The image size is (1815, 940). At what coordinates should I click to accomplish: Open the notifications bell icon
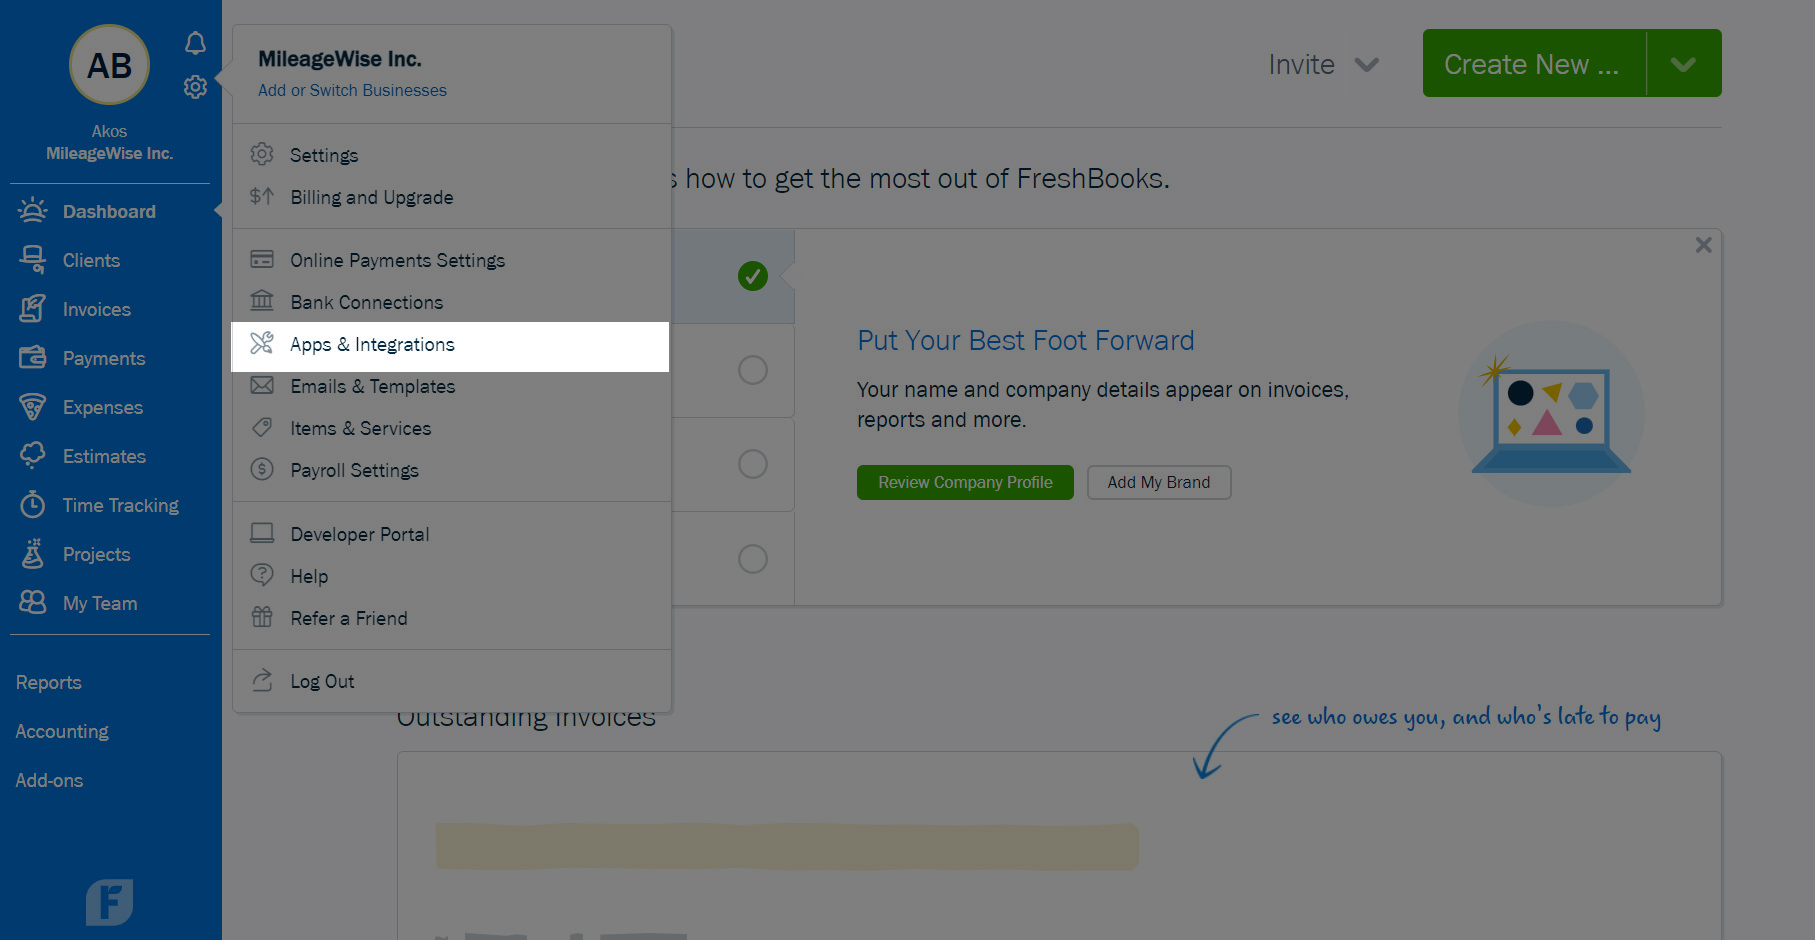coord(195,43)
